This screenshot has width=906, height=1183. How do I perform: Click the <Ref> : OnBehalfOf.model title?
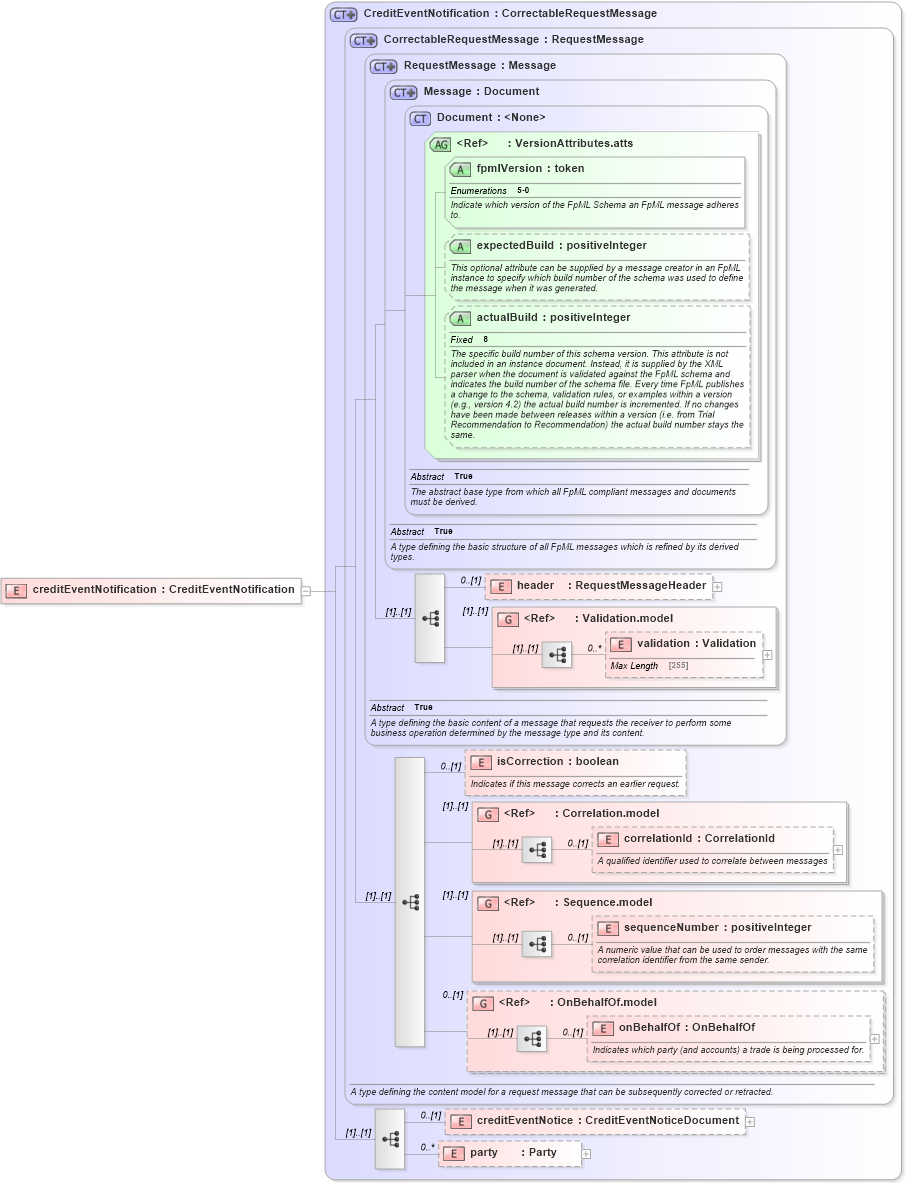coord(577,1002)
